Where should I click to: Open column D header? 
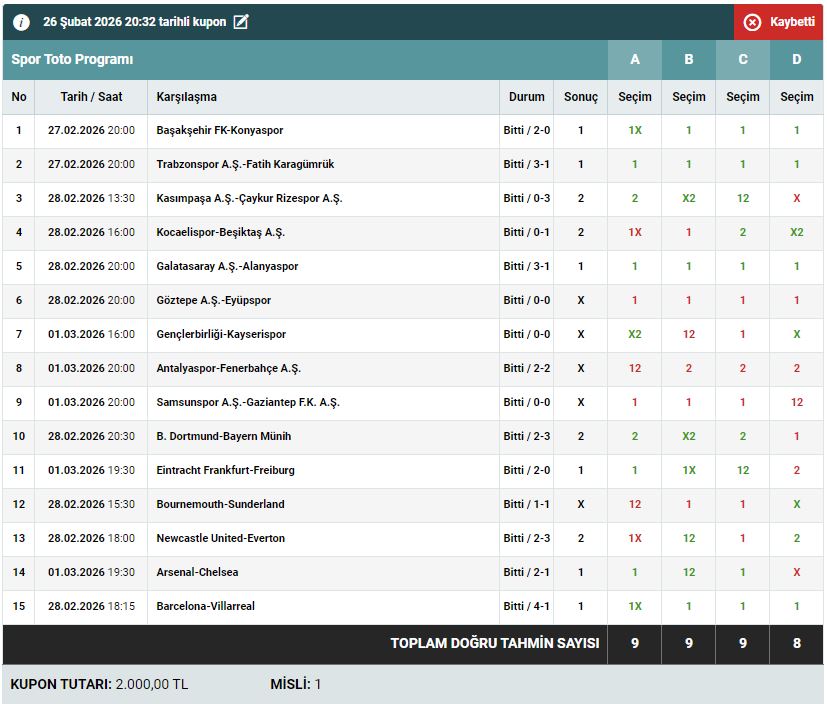pyautogui.click(x=797, y=60)
